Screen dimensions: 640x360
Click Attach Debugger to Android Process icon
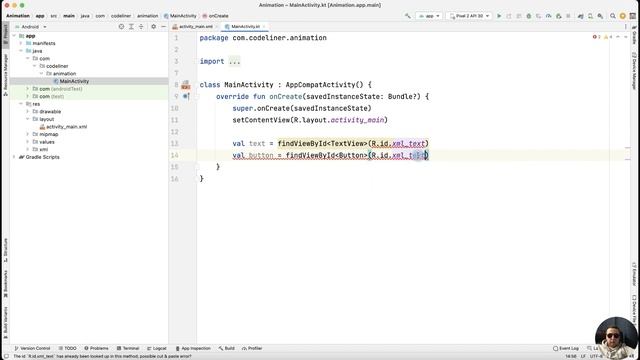point(558,16)
